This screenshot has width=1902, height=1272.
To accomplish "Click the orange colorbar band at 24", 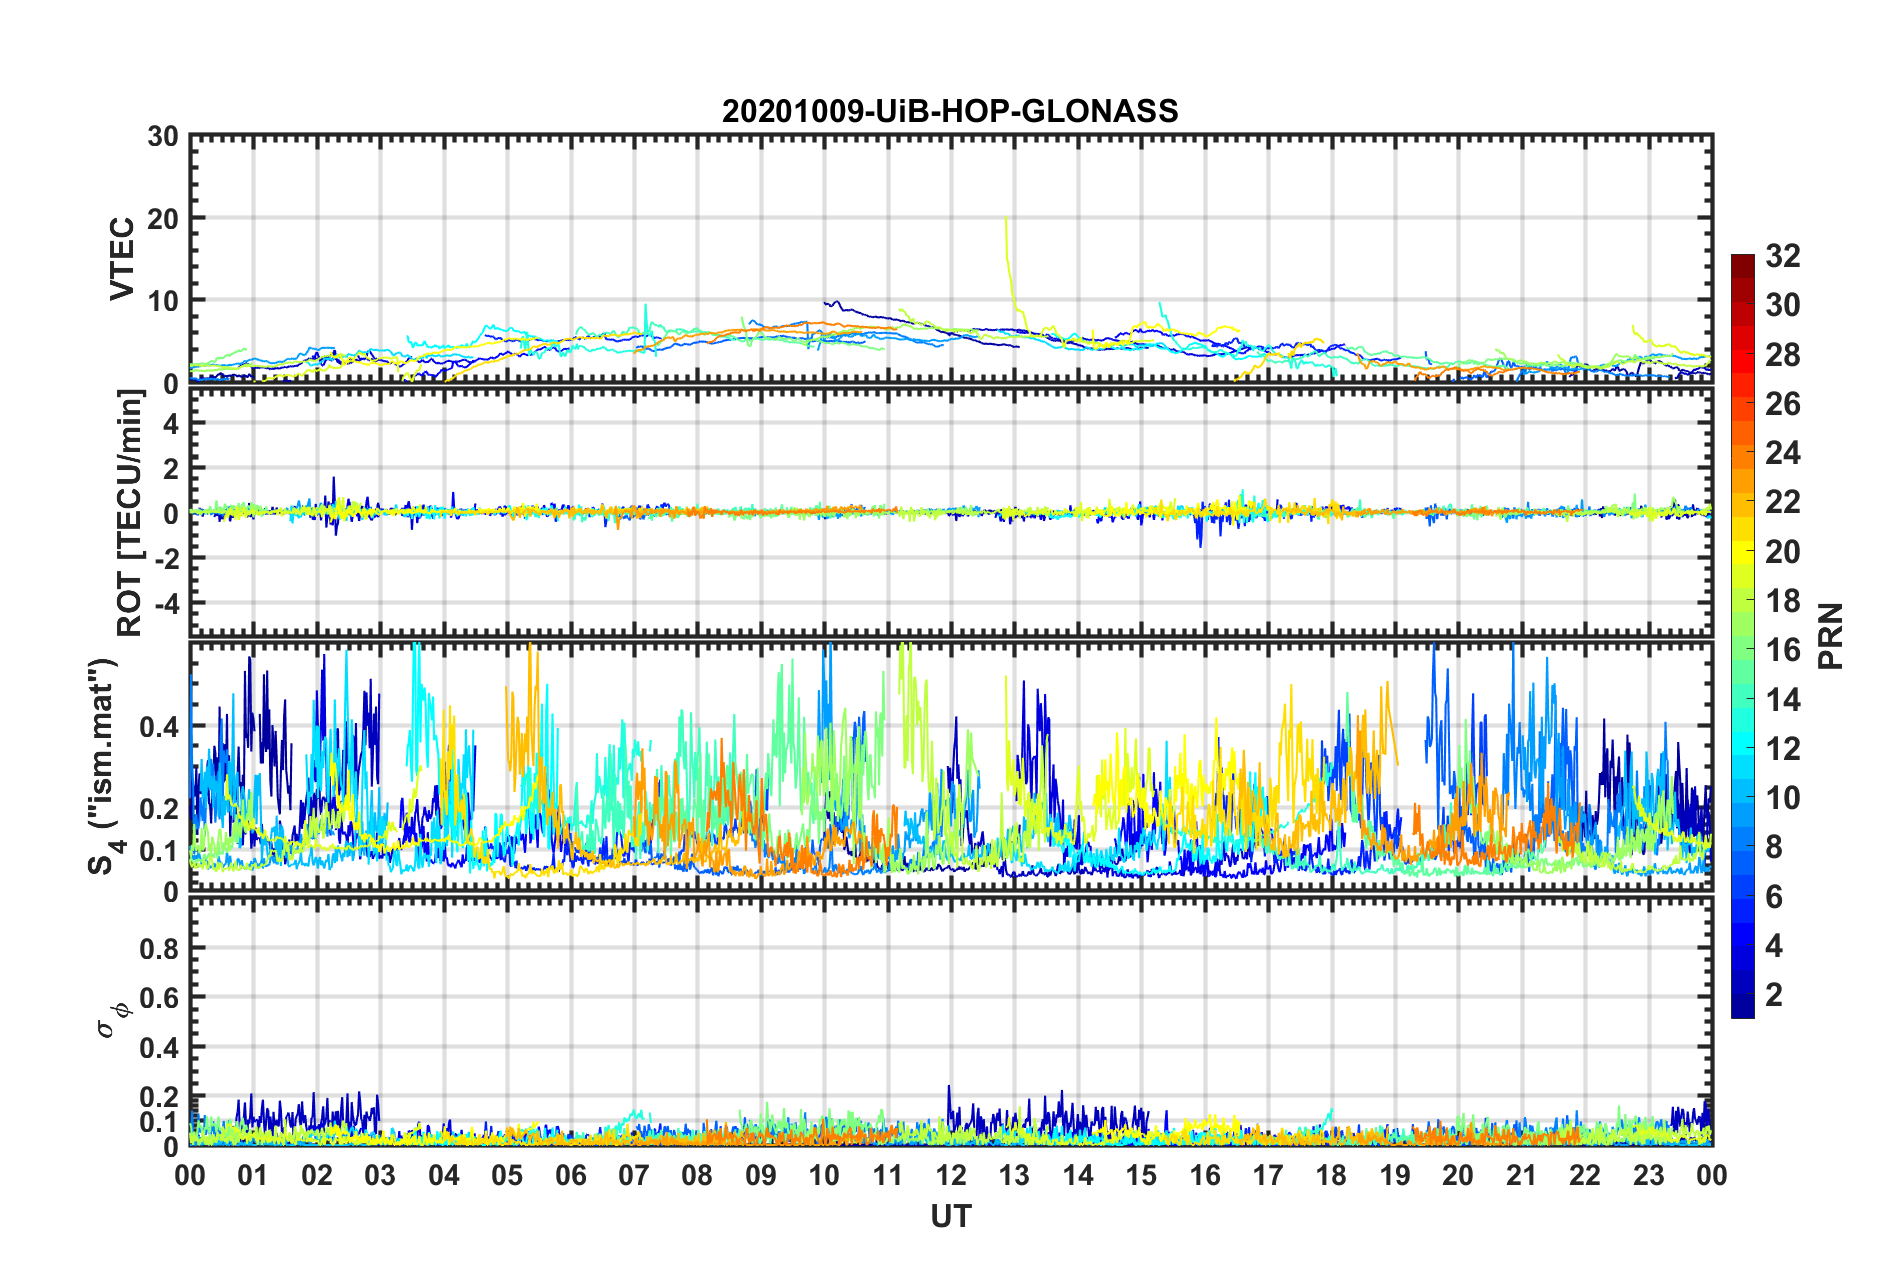I will pyautogui.click(x=1743, y=454).
